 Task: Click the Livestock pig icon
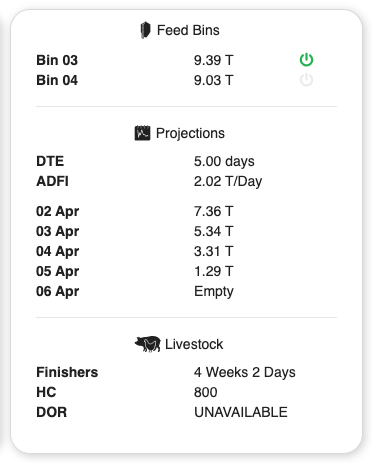(148, 344)
